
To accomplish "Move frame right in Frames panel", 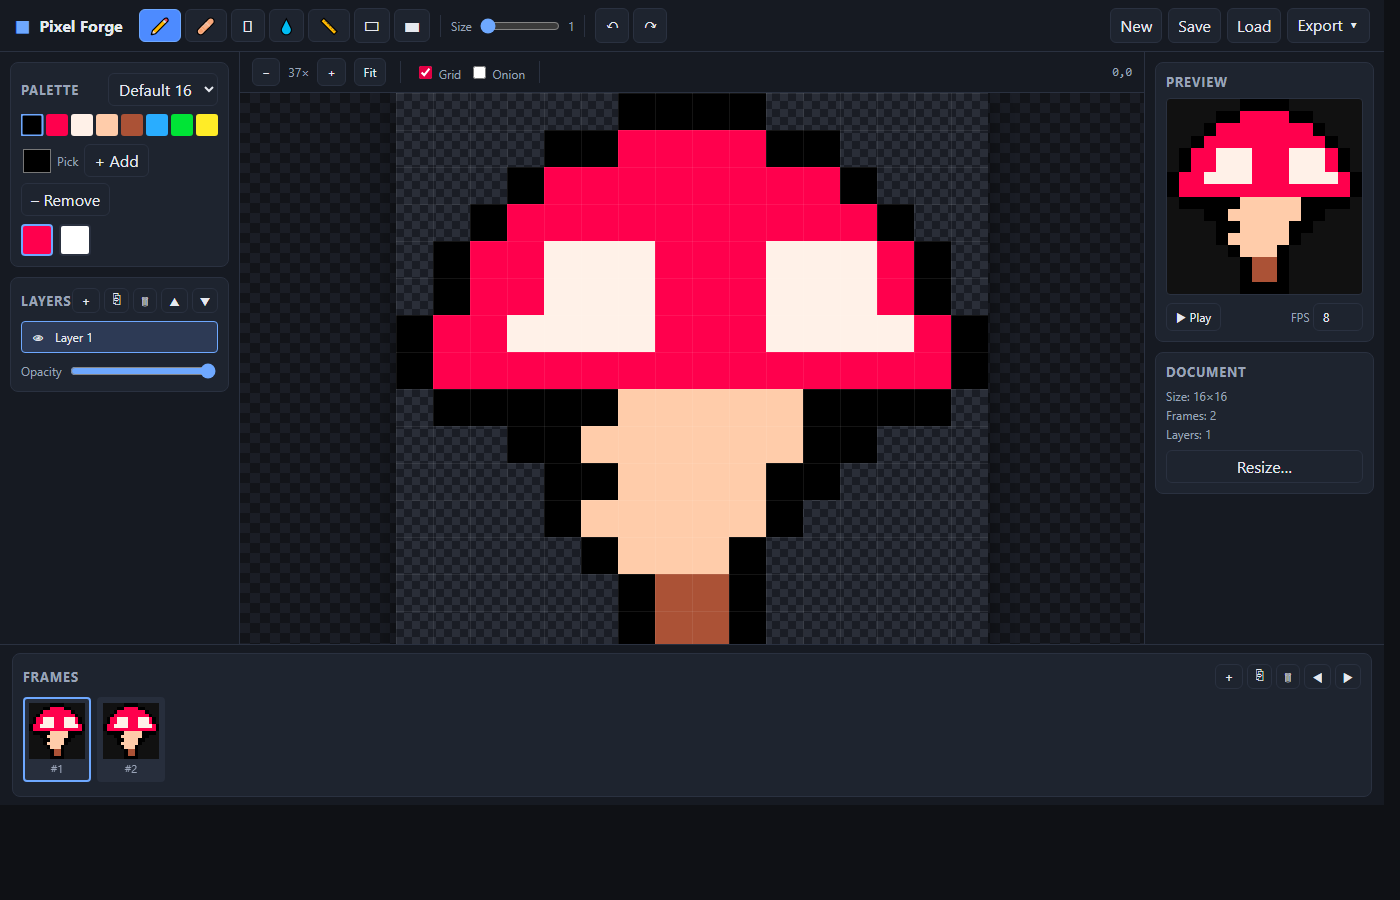I will [1348, 677].
